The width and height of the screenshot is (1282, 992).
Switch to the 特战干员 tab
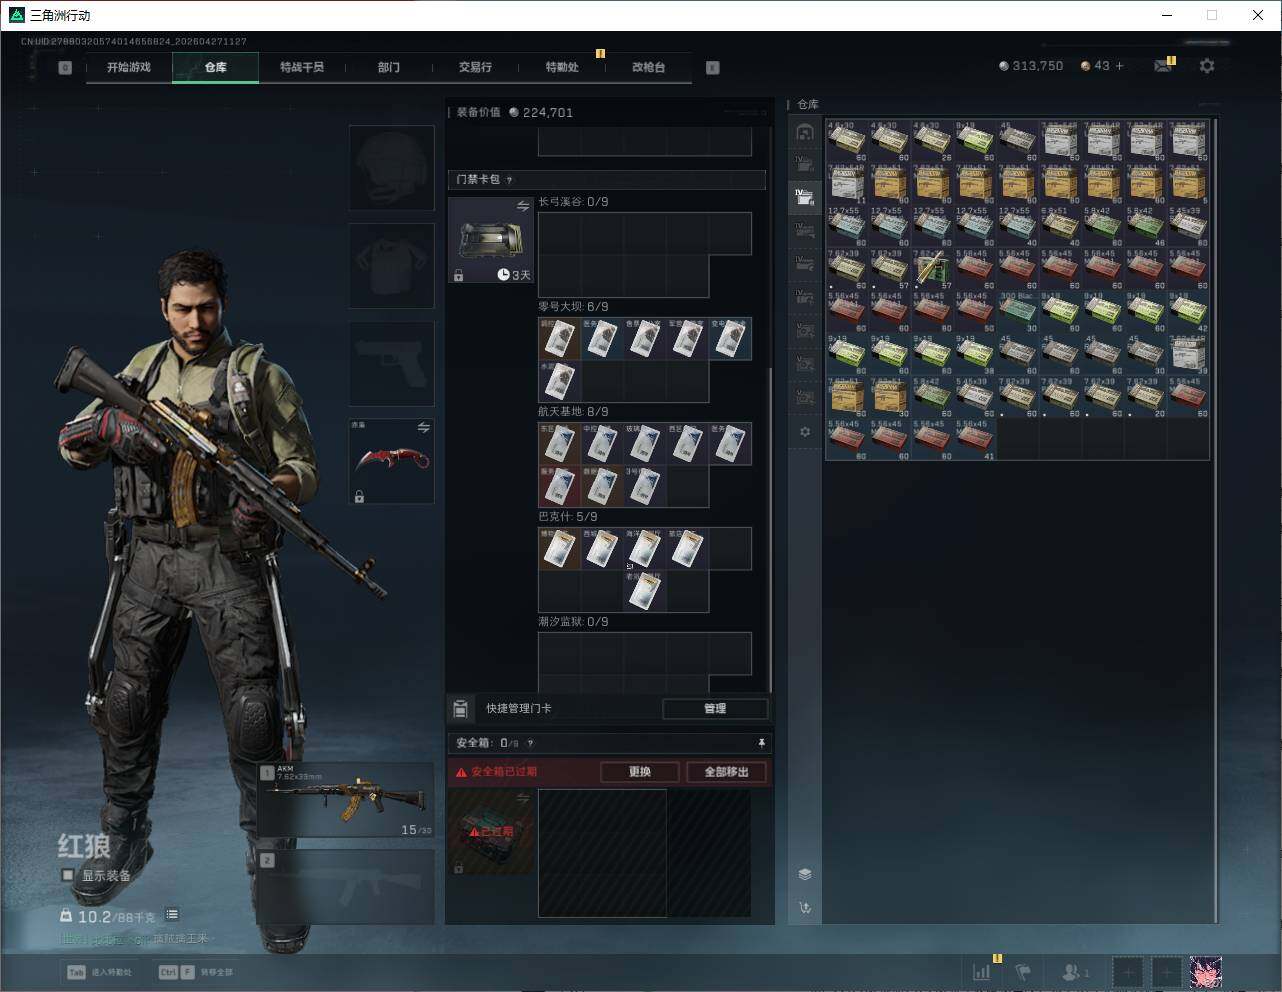coord(302,67)
